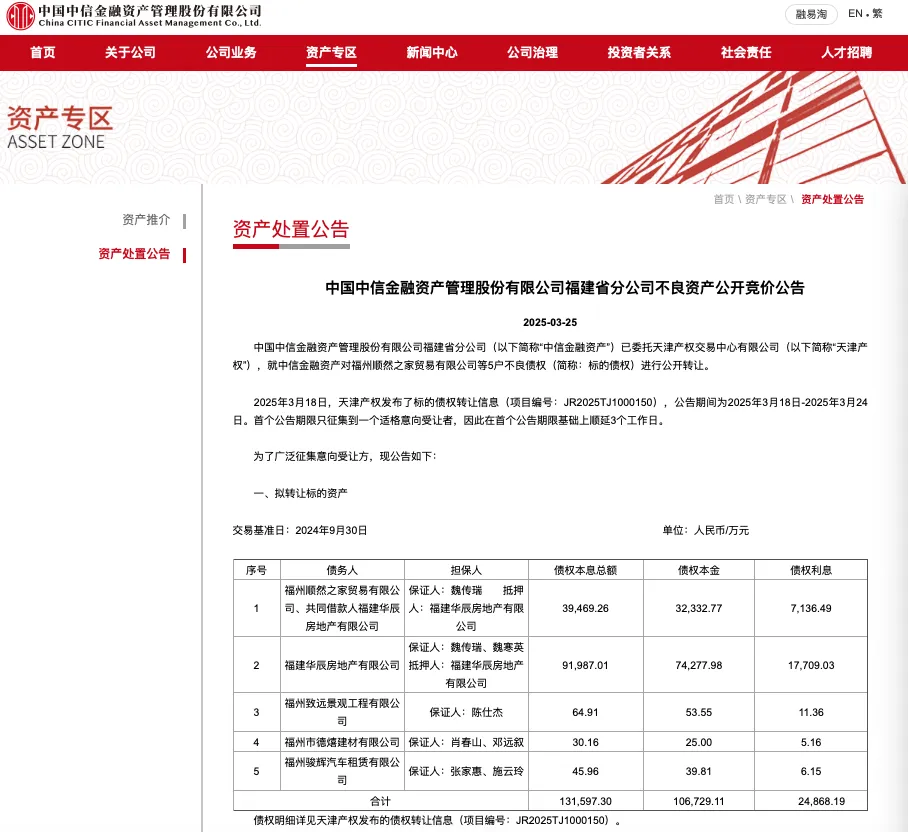Click cell value 25.00
This screenshot has height=832, width=908.
tap(698, 742)
